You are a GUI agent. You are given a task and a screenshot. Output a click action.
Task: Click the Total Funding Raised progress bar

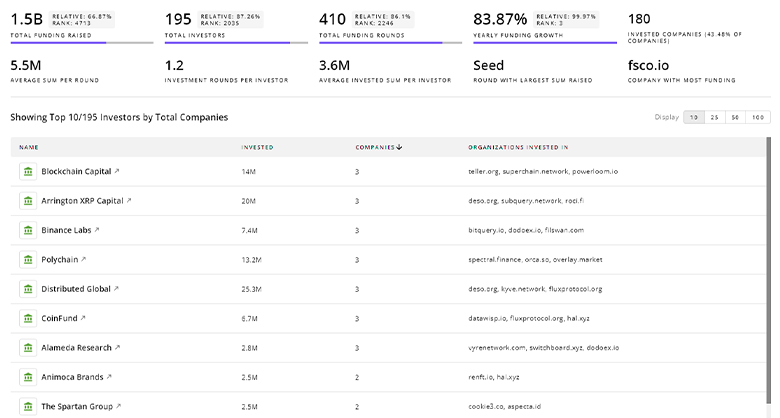point(82,43)
